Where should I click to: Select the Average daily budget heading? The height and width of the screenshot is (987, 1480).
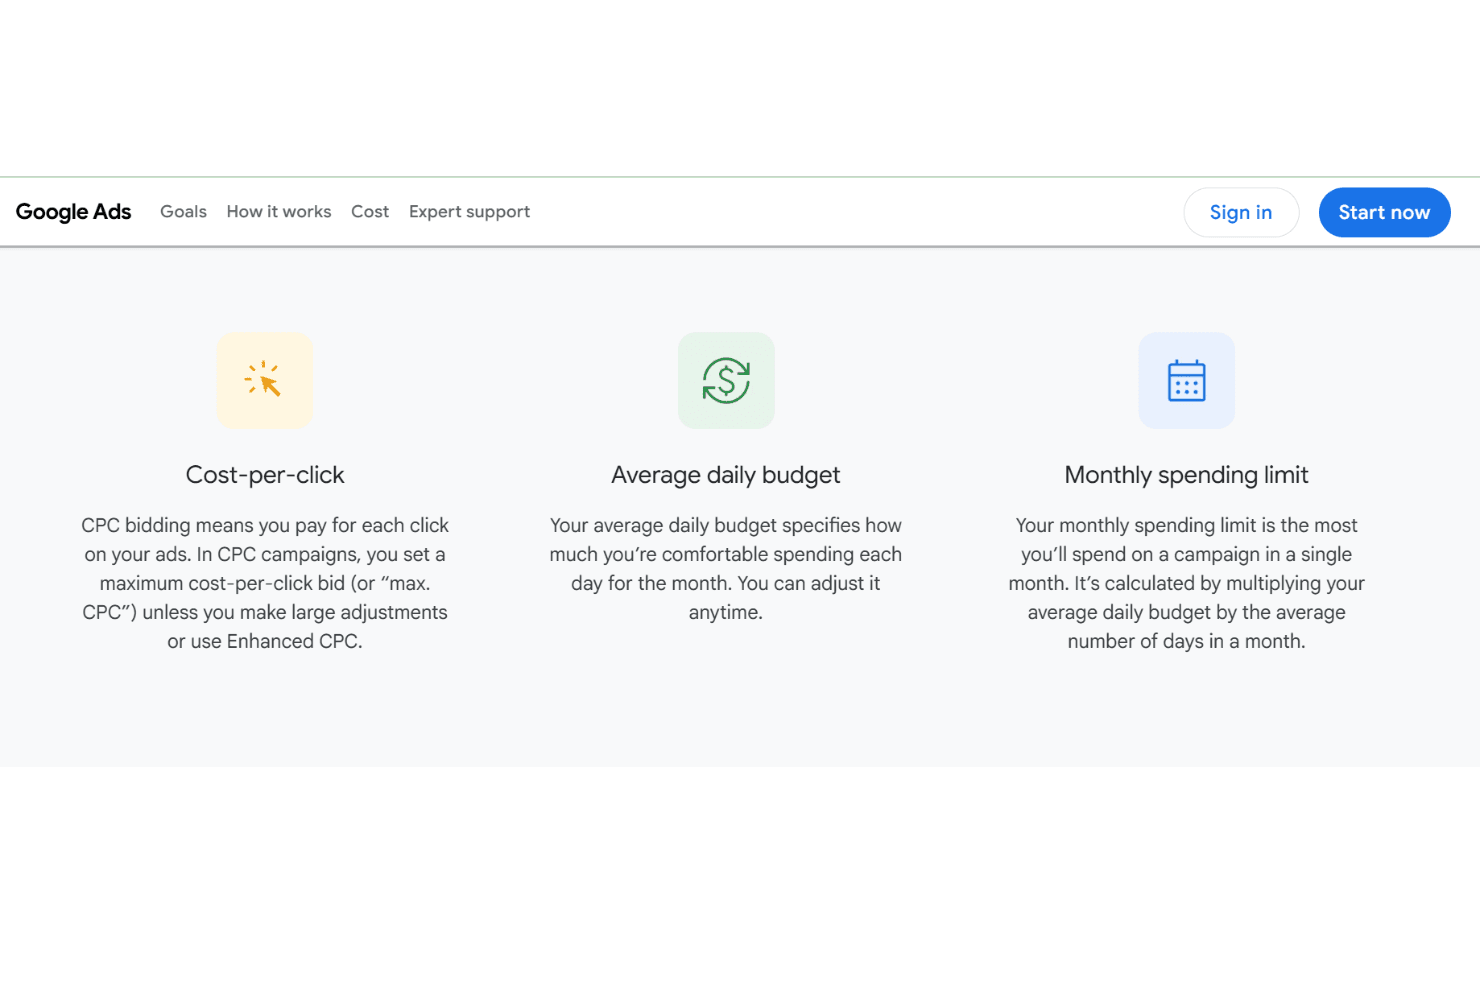pyautogui.click(x=726, y=475)
